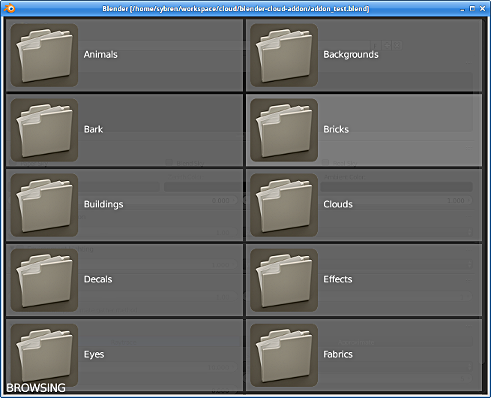491x398 pixels.
Task: Pick the Fabrics text label
Action: [x=338, y=354]
